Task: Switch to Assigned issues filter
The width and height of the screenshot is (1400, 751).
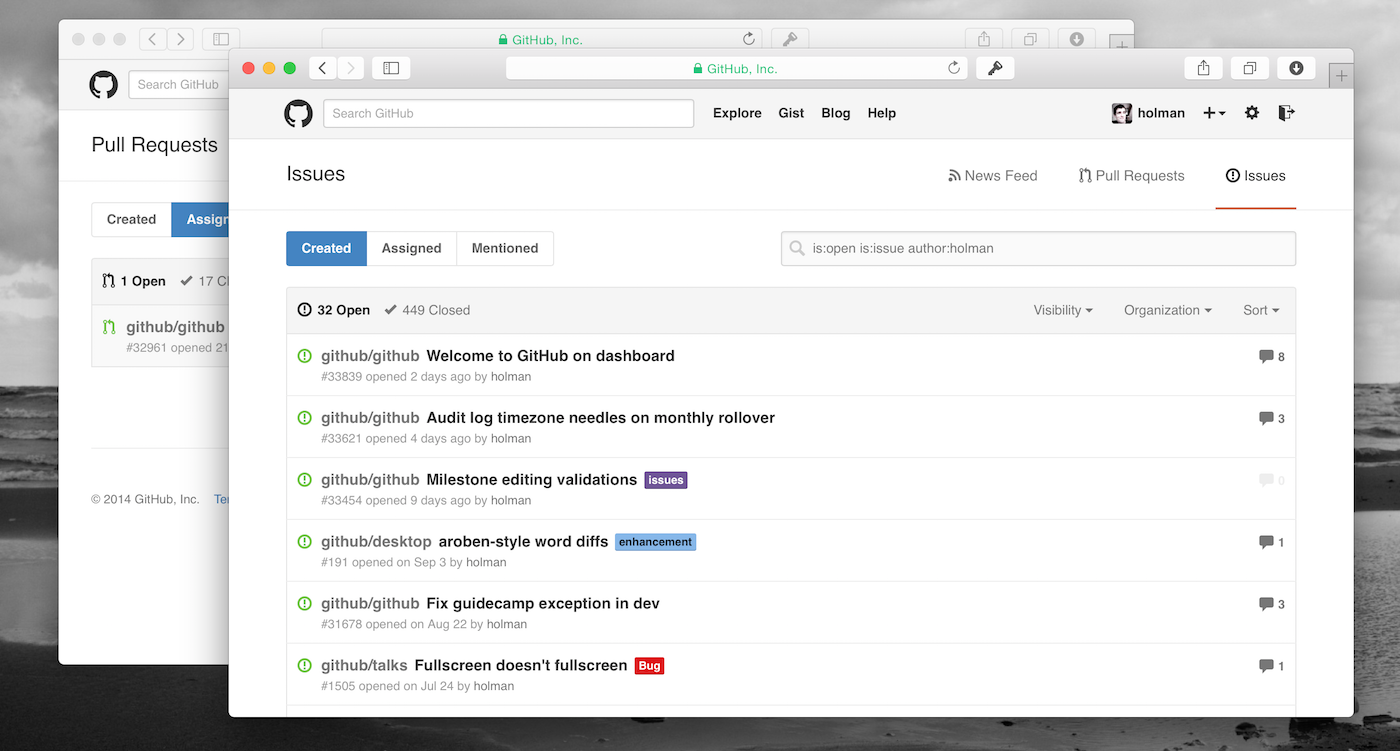Action: 411,248
